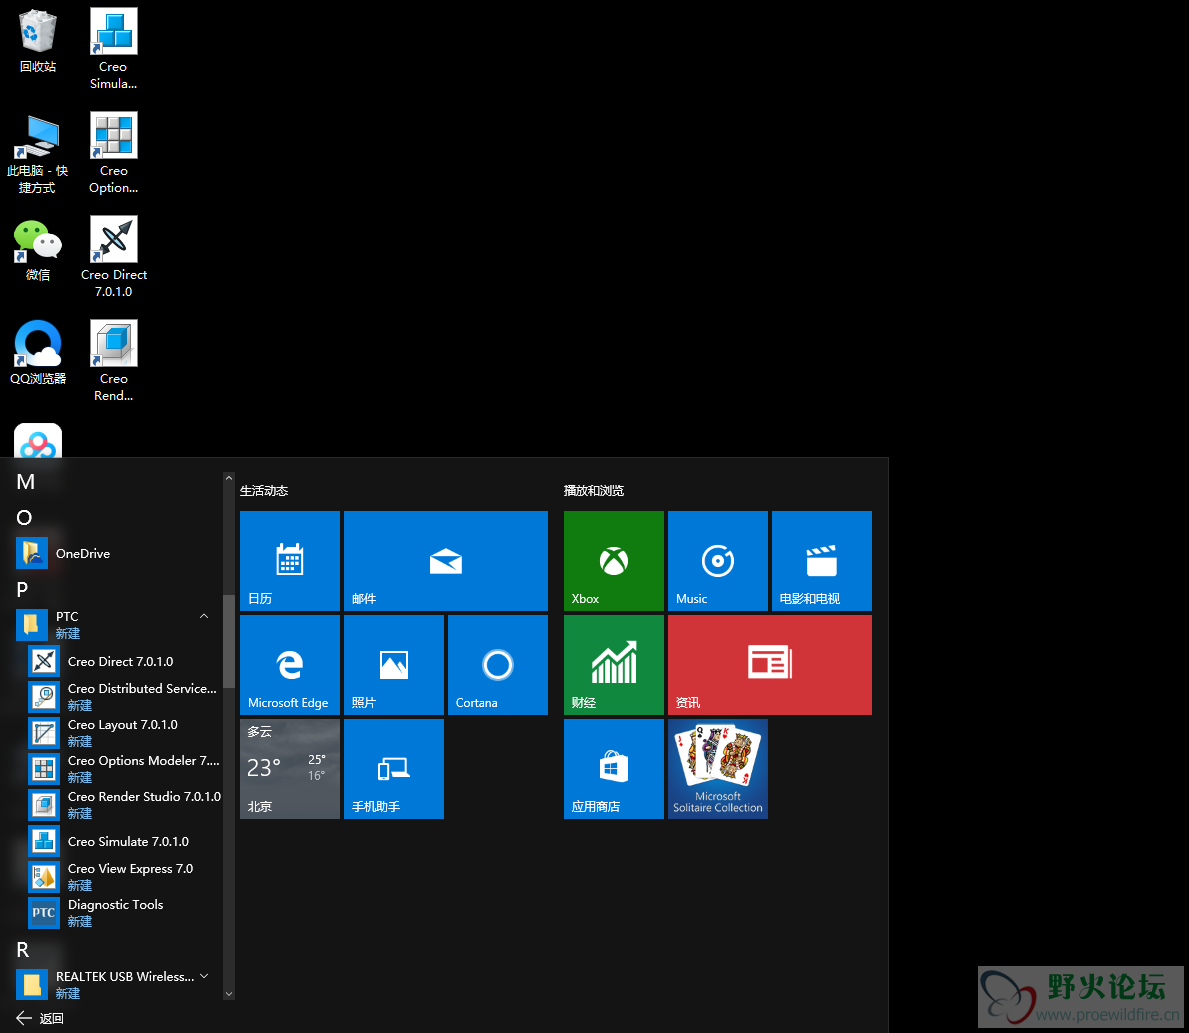Screen dimensions: 1189x1033
Task: Open the 应用商店 store tile
Action: point(613,768)
